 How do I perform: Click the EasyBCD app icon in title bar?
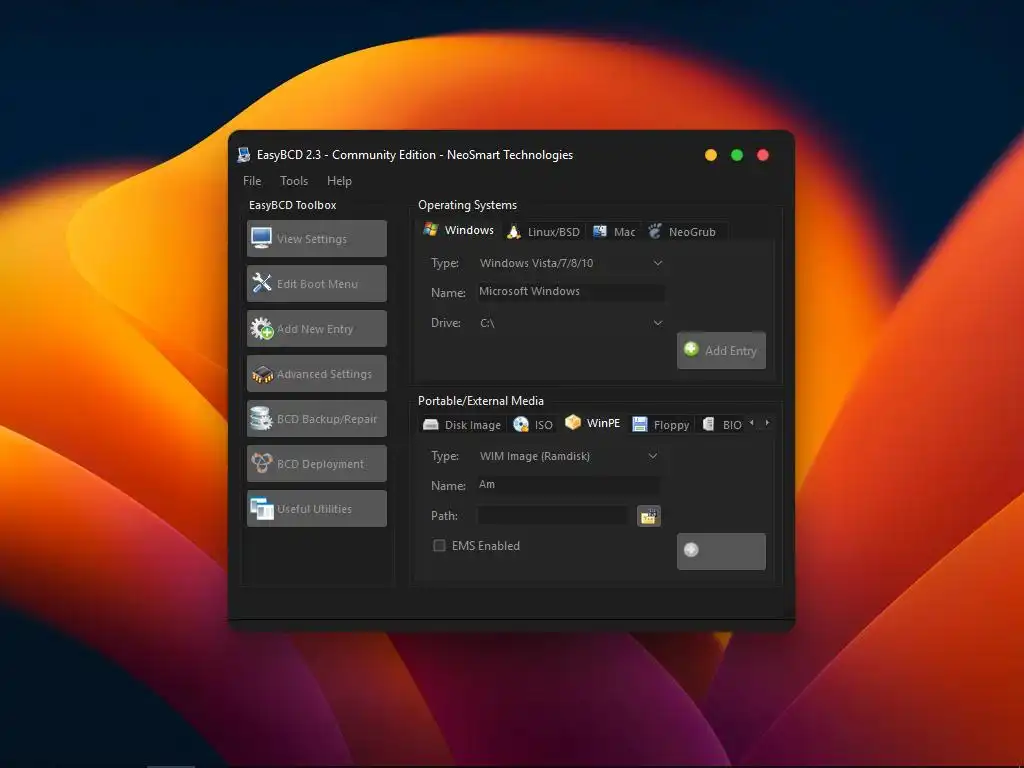tap(244, 155)
